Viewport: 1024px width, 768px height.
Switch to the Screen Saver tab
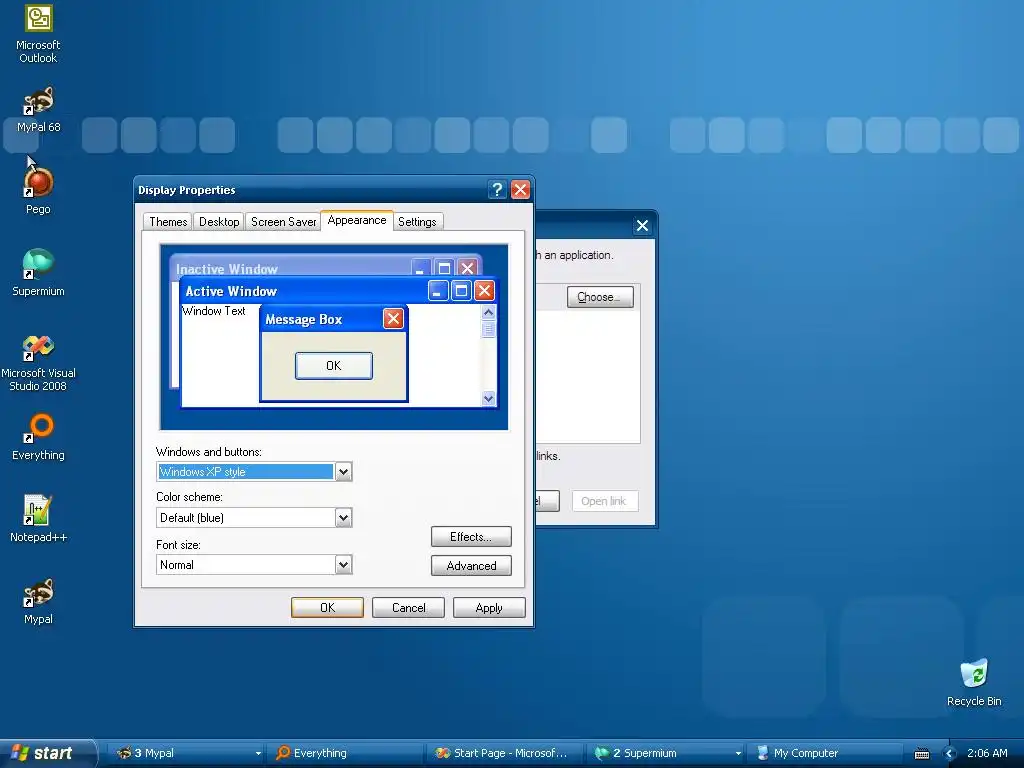pyautogui.click(x=283, y=221)
